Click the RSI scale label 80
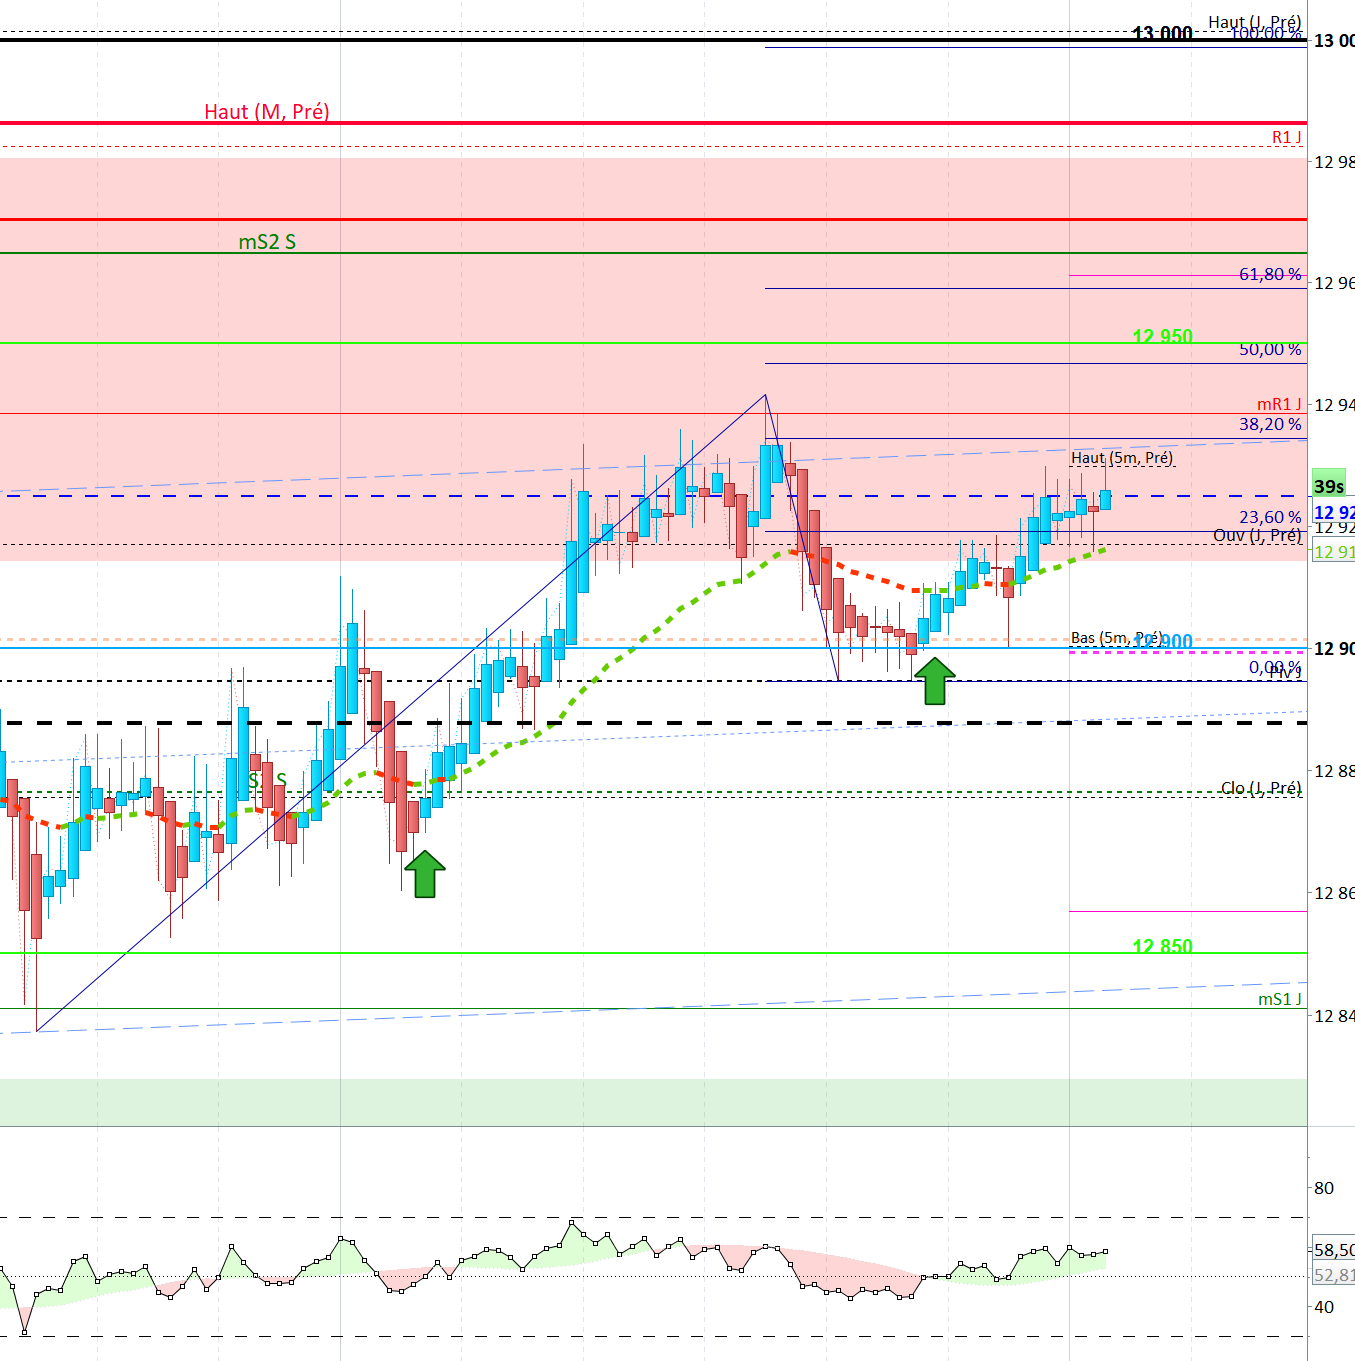Screen dimensions: 1355x1361 tap(1324, 1188)
